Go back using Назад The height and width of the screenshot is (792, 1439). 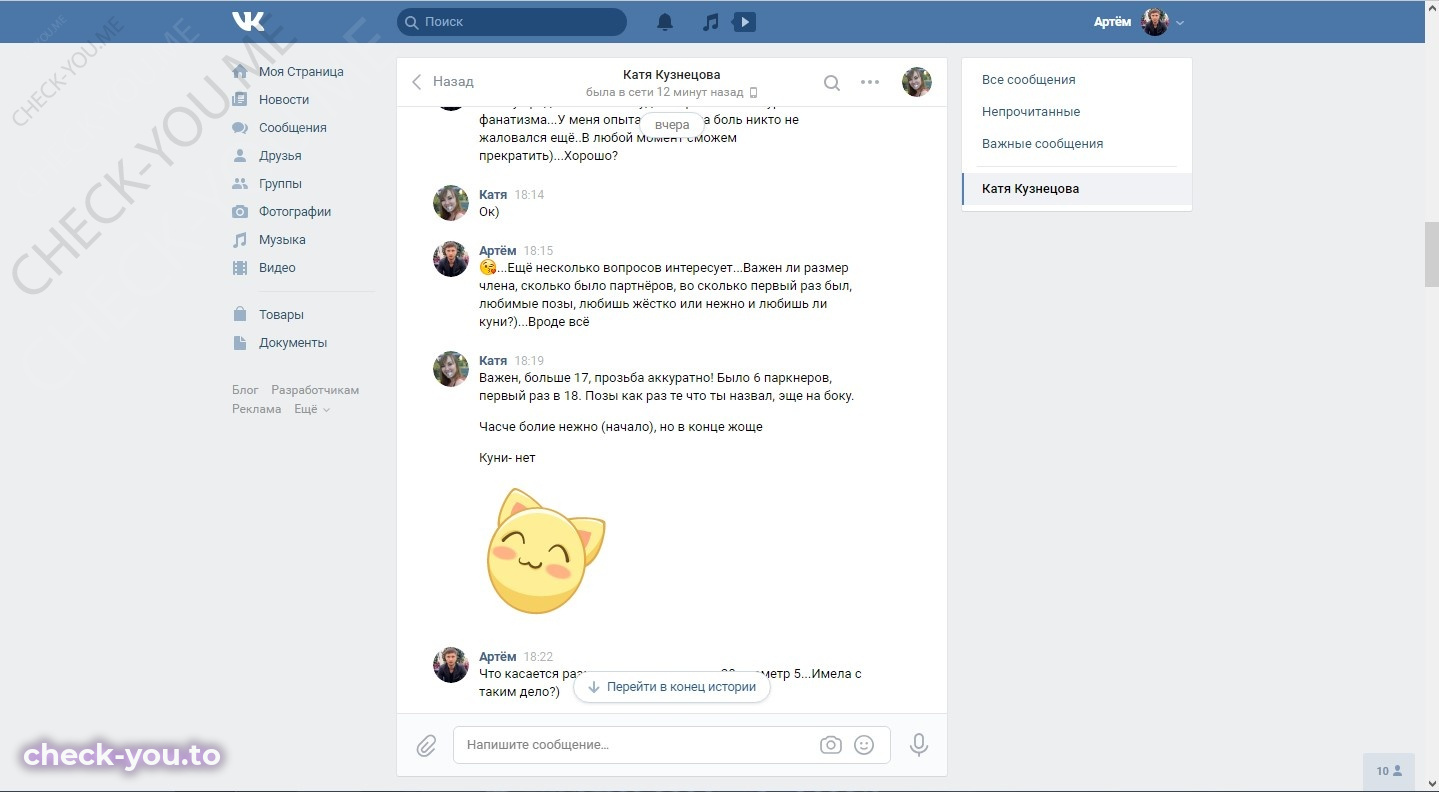pos(443,82)
